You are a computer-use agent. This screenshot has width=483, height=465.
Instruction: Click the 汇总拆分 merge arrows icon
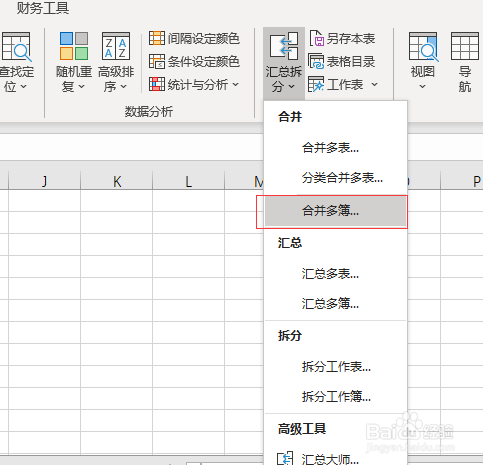tap(284, 46)
